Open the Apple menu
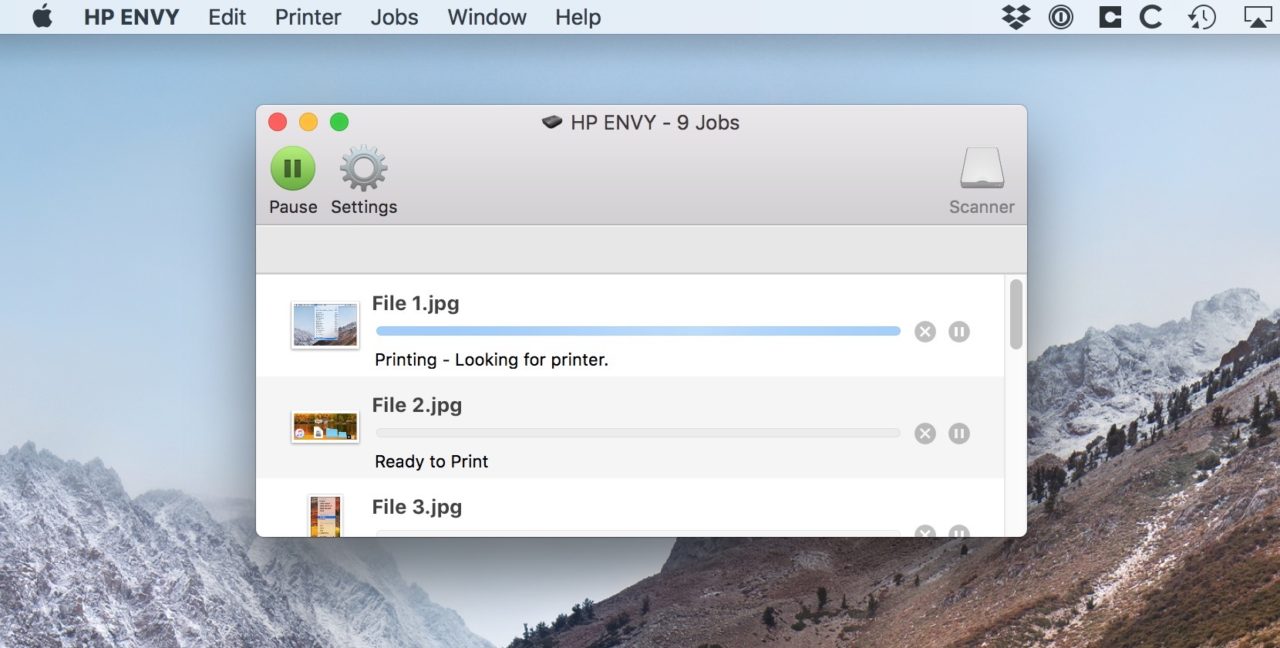This screenshot has width=1280, height=648. 42,17
